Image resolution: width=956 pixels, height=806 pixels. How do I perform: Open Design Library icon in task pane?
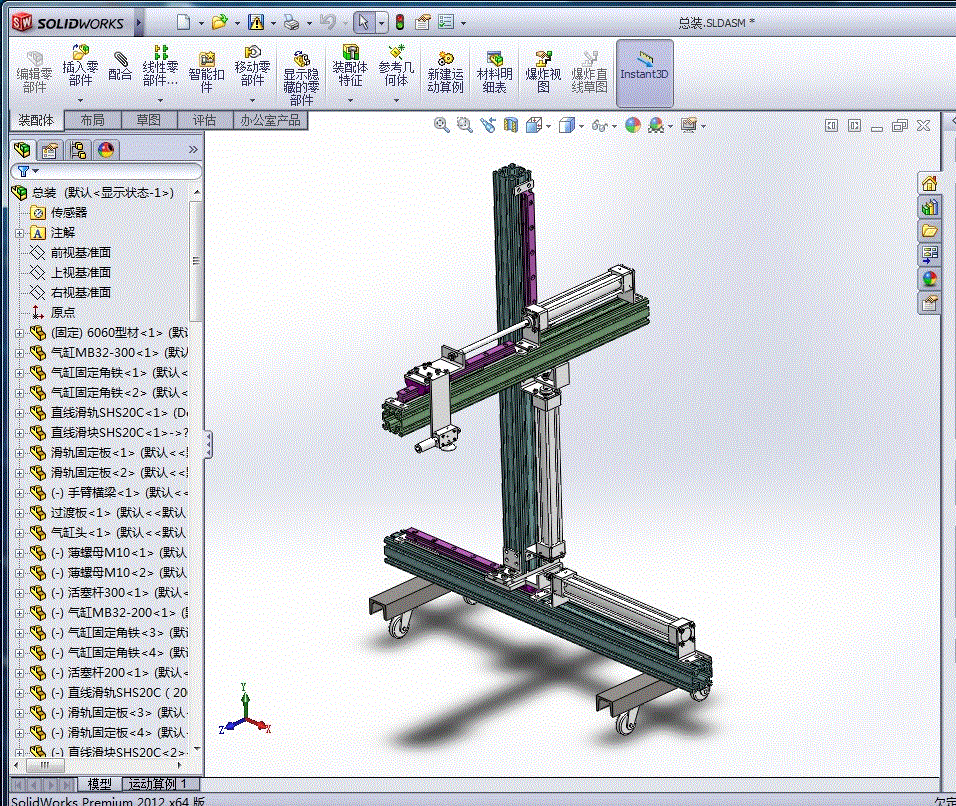coord(929,207)
